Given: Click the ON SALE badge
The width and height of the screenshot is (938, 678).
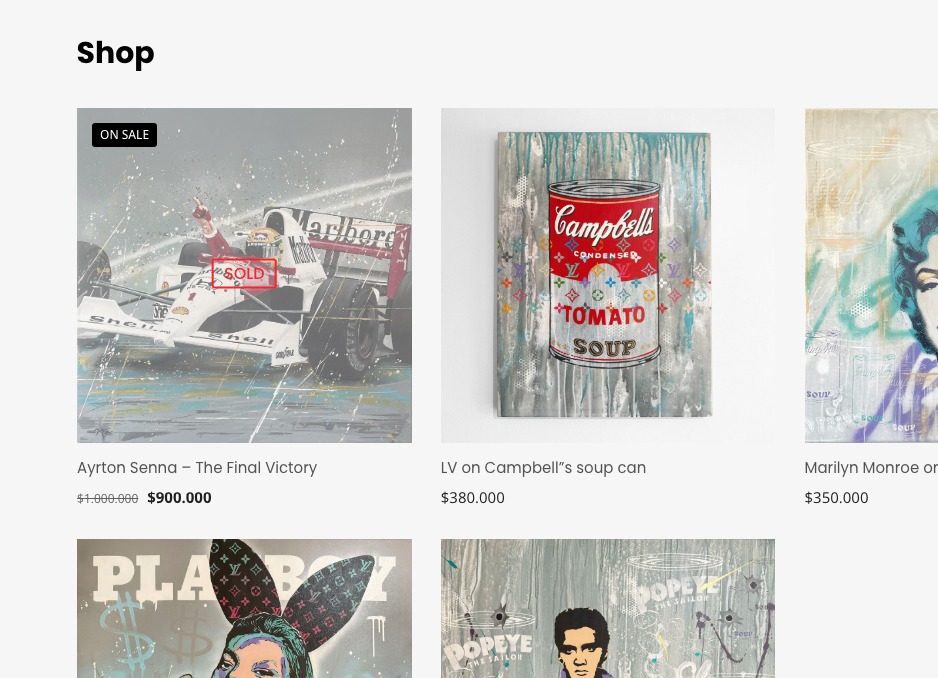Looking at the screenshot, I should pyautogui.click(x=124, y=135).
